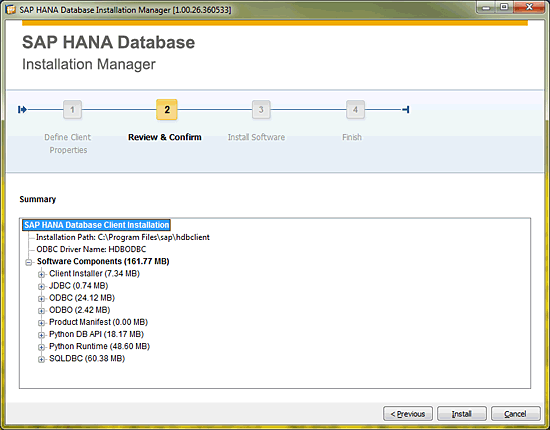Click the step 3 Install Software box

point(261,110)
